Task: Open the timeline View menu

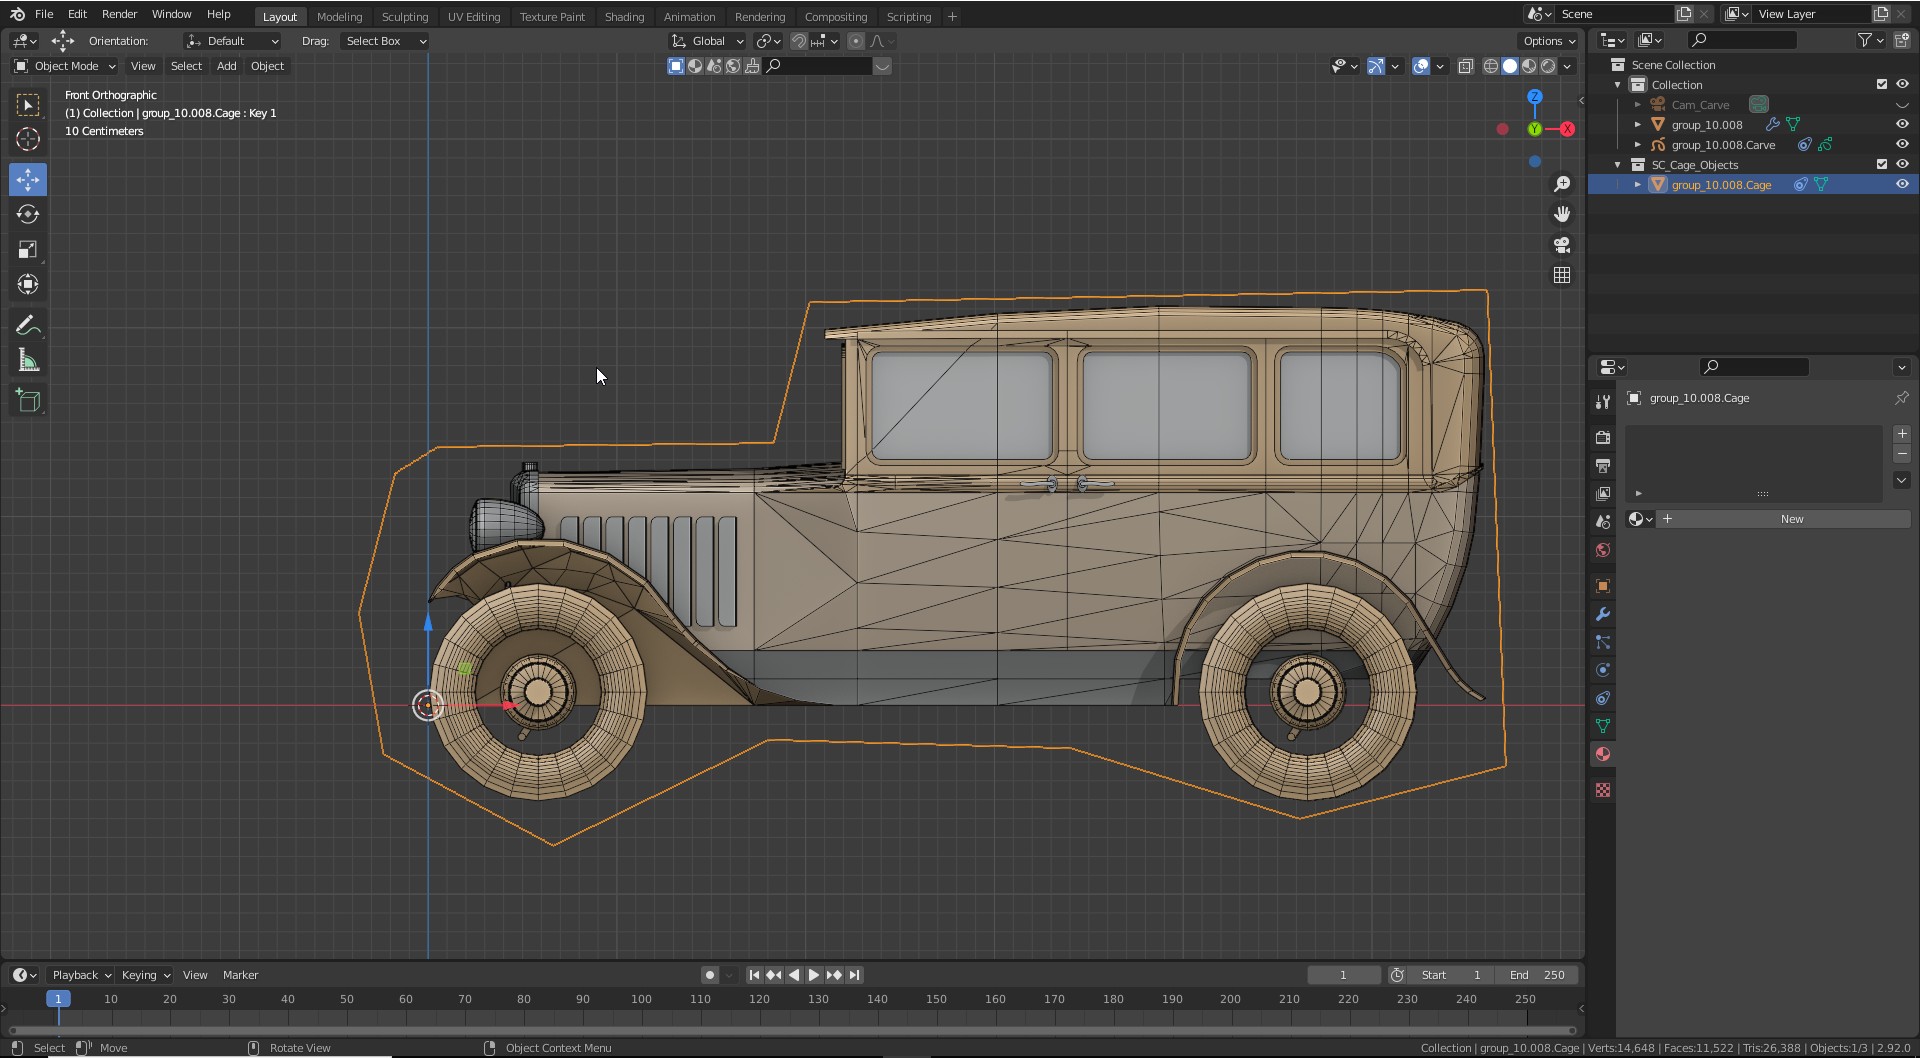Action: 195,975
